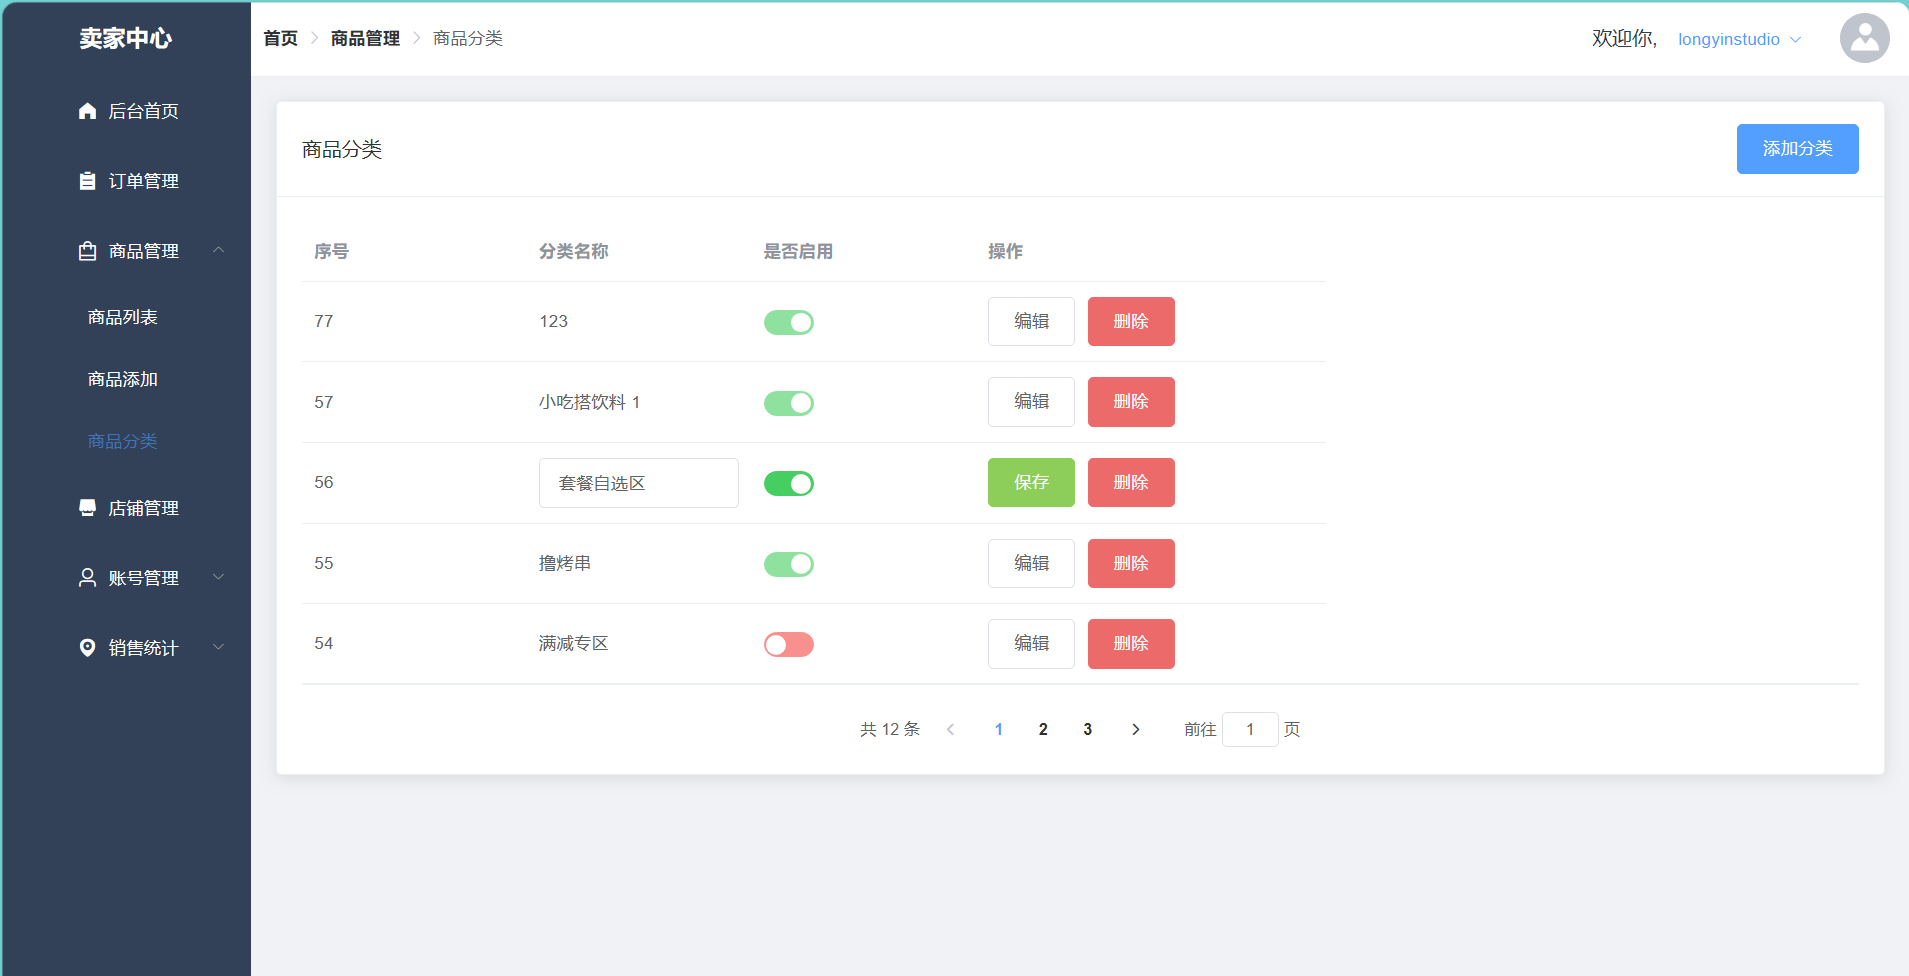Click the 前往 page number input
This screenshot has height=976, width=1909.
click(1250, 729)
